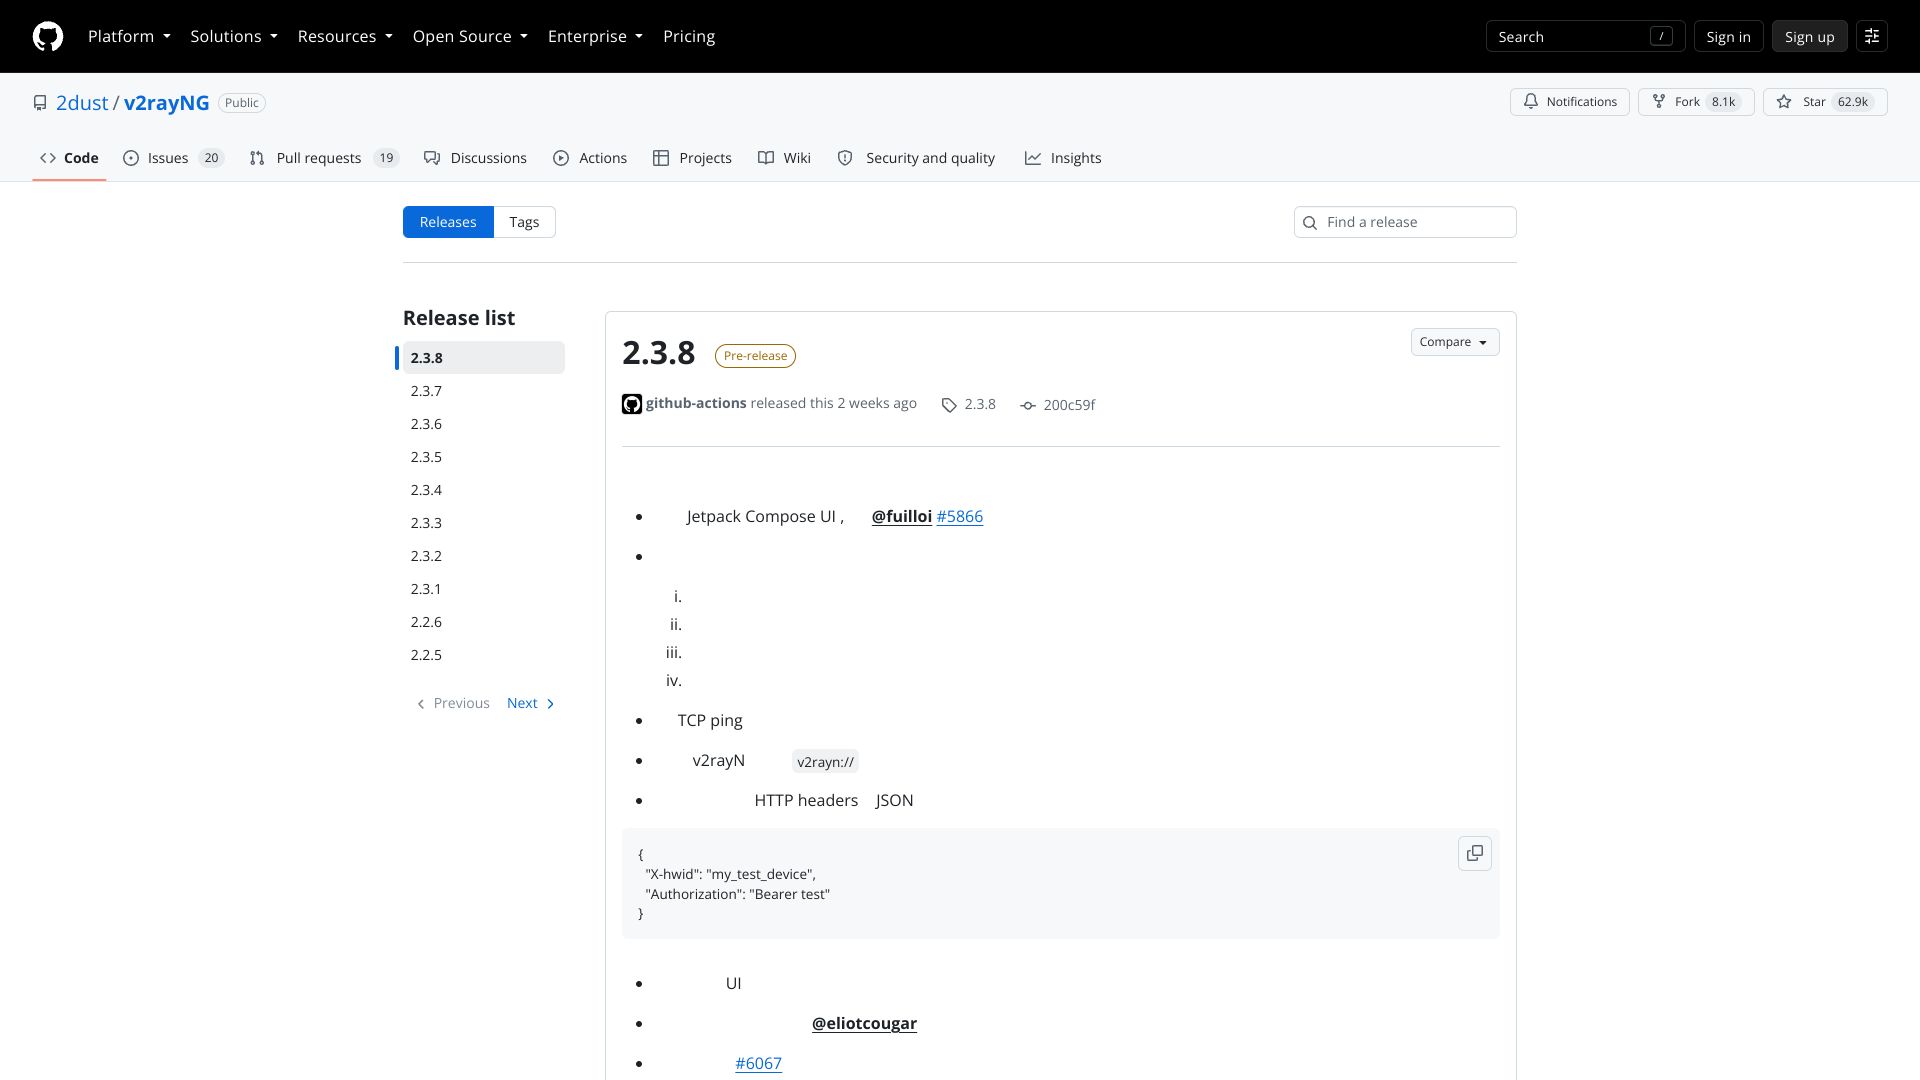Expand the Solutions menu
The height and width of the screenshot is (1080, 1920).
[x=234, y=37]
